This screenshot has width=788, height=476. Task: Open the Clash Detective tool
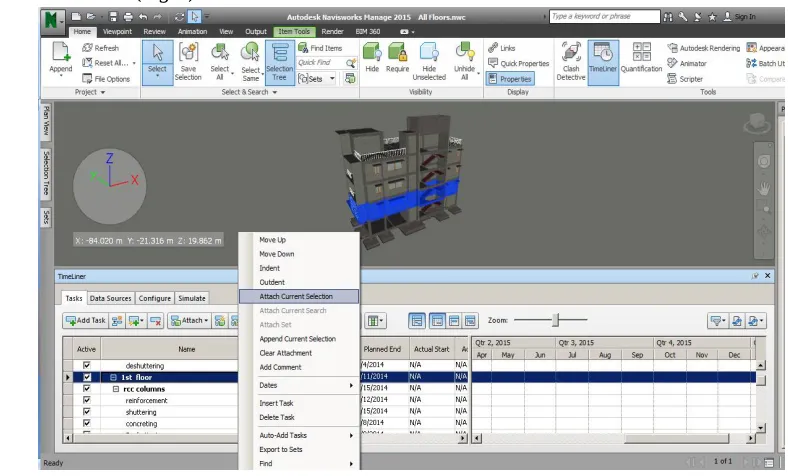pos(571,62)
